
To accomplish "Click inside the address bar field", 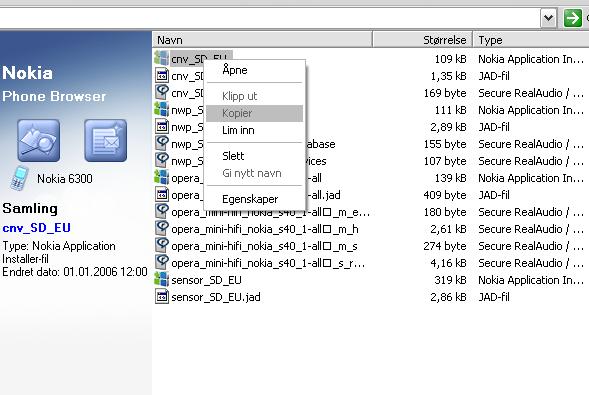I will 270,18.
